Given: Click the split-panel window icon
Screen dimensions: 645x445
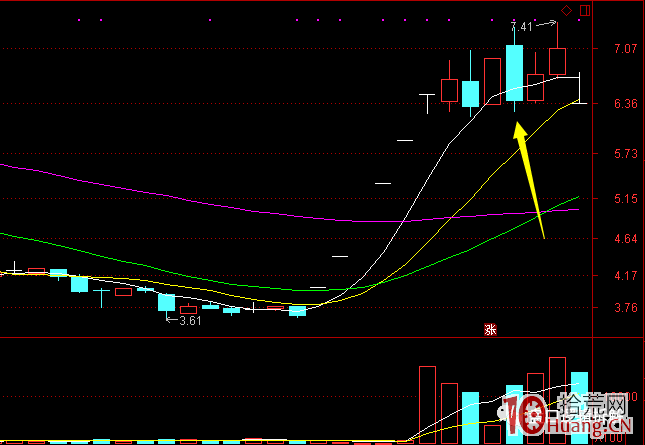Looking at the screenshot, I should (585, 11).
